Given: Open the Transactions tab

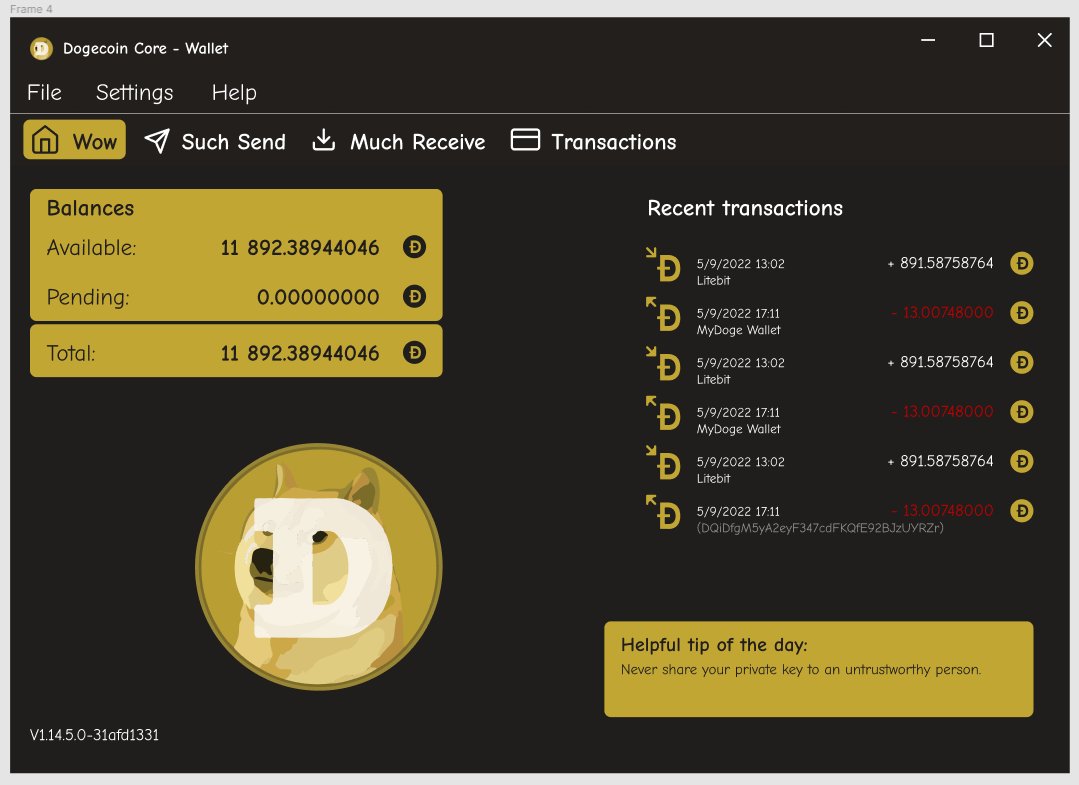Looking at the screenshot, I should click(593, 141).
